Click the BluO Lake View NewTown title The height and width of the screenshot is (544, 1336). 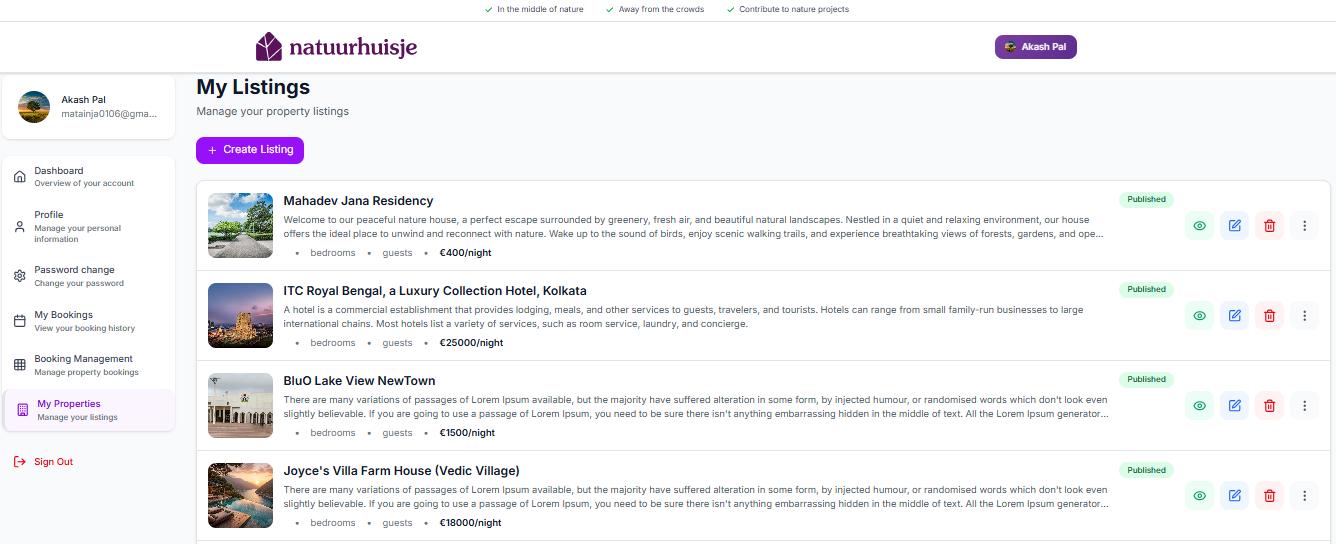click(359, 381)
